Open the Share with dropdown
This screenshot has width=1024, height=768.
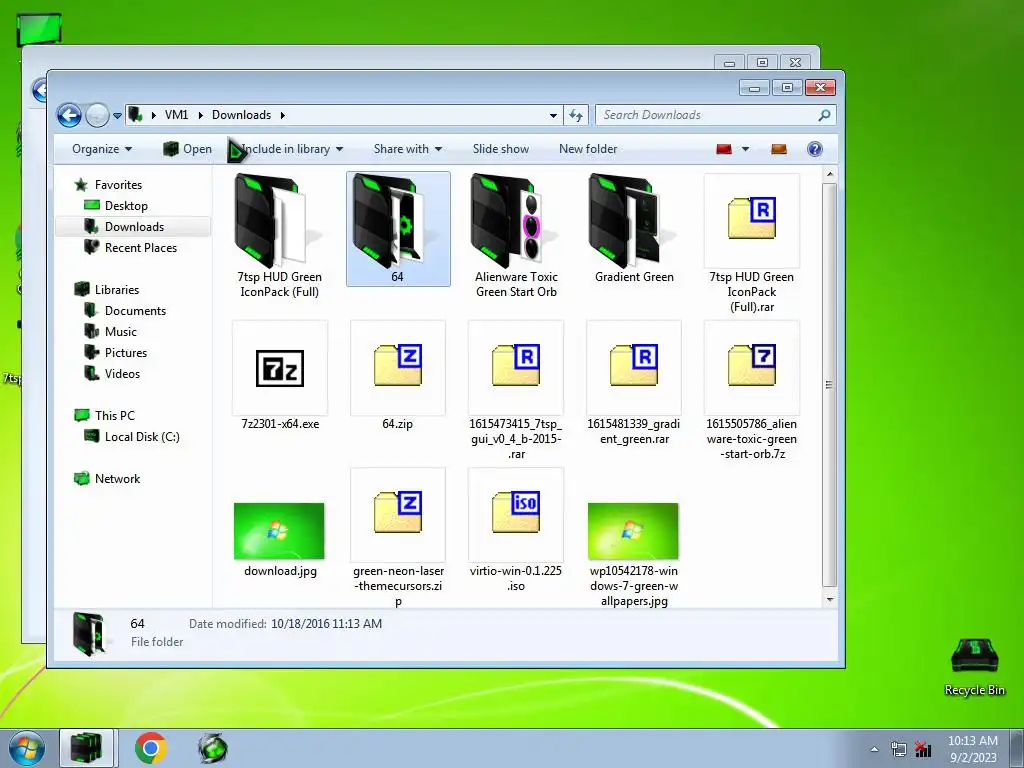(x=408, y=149)
